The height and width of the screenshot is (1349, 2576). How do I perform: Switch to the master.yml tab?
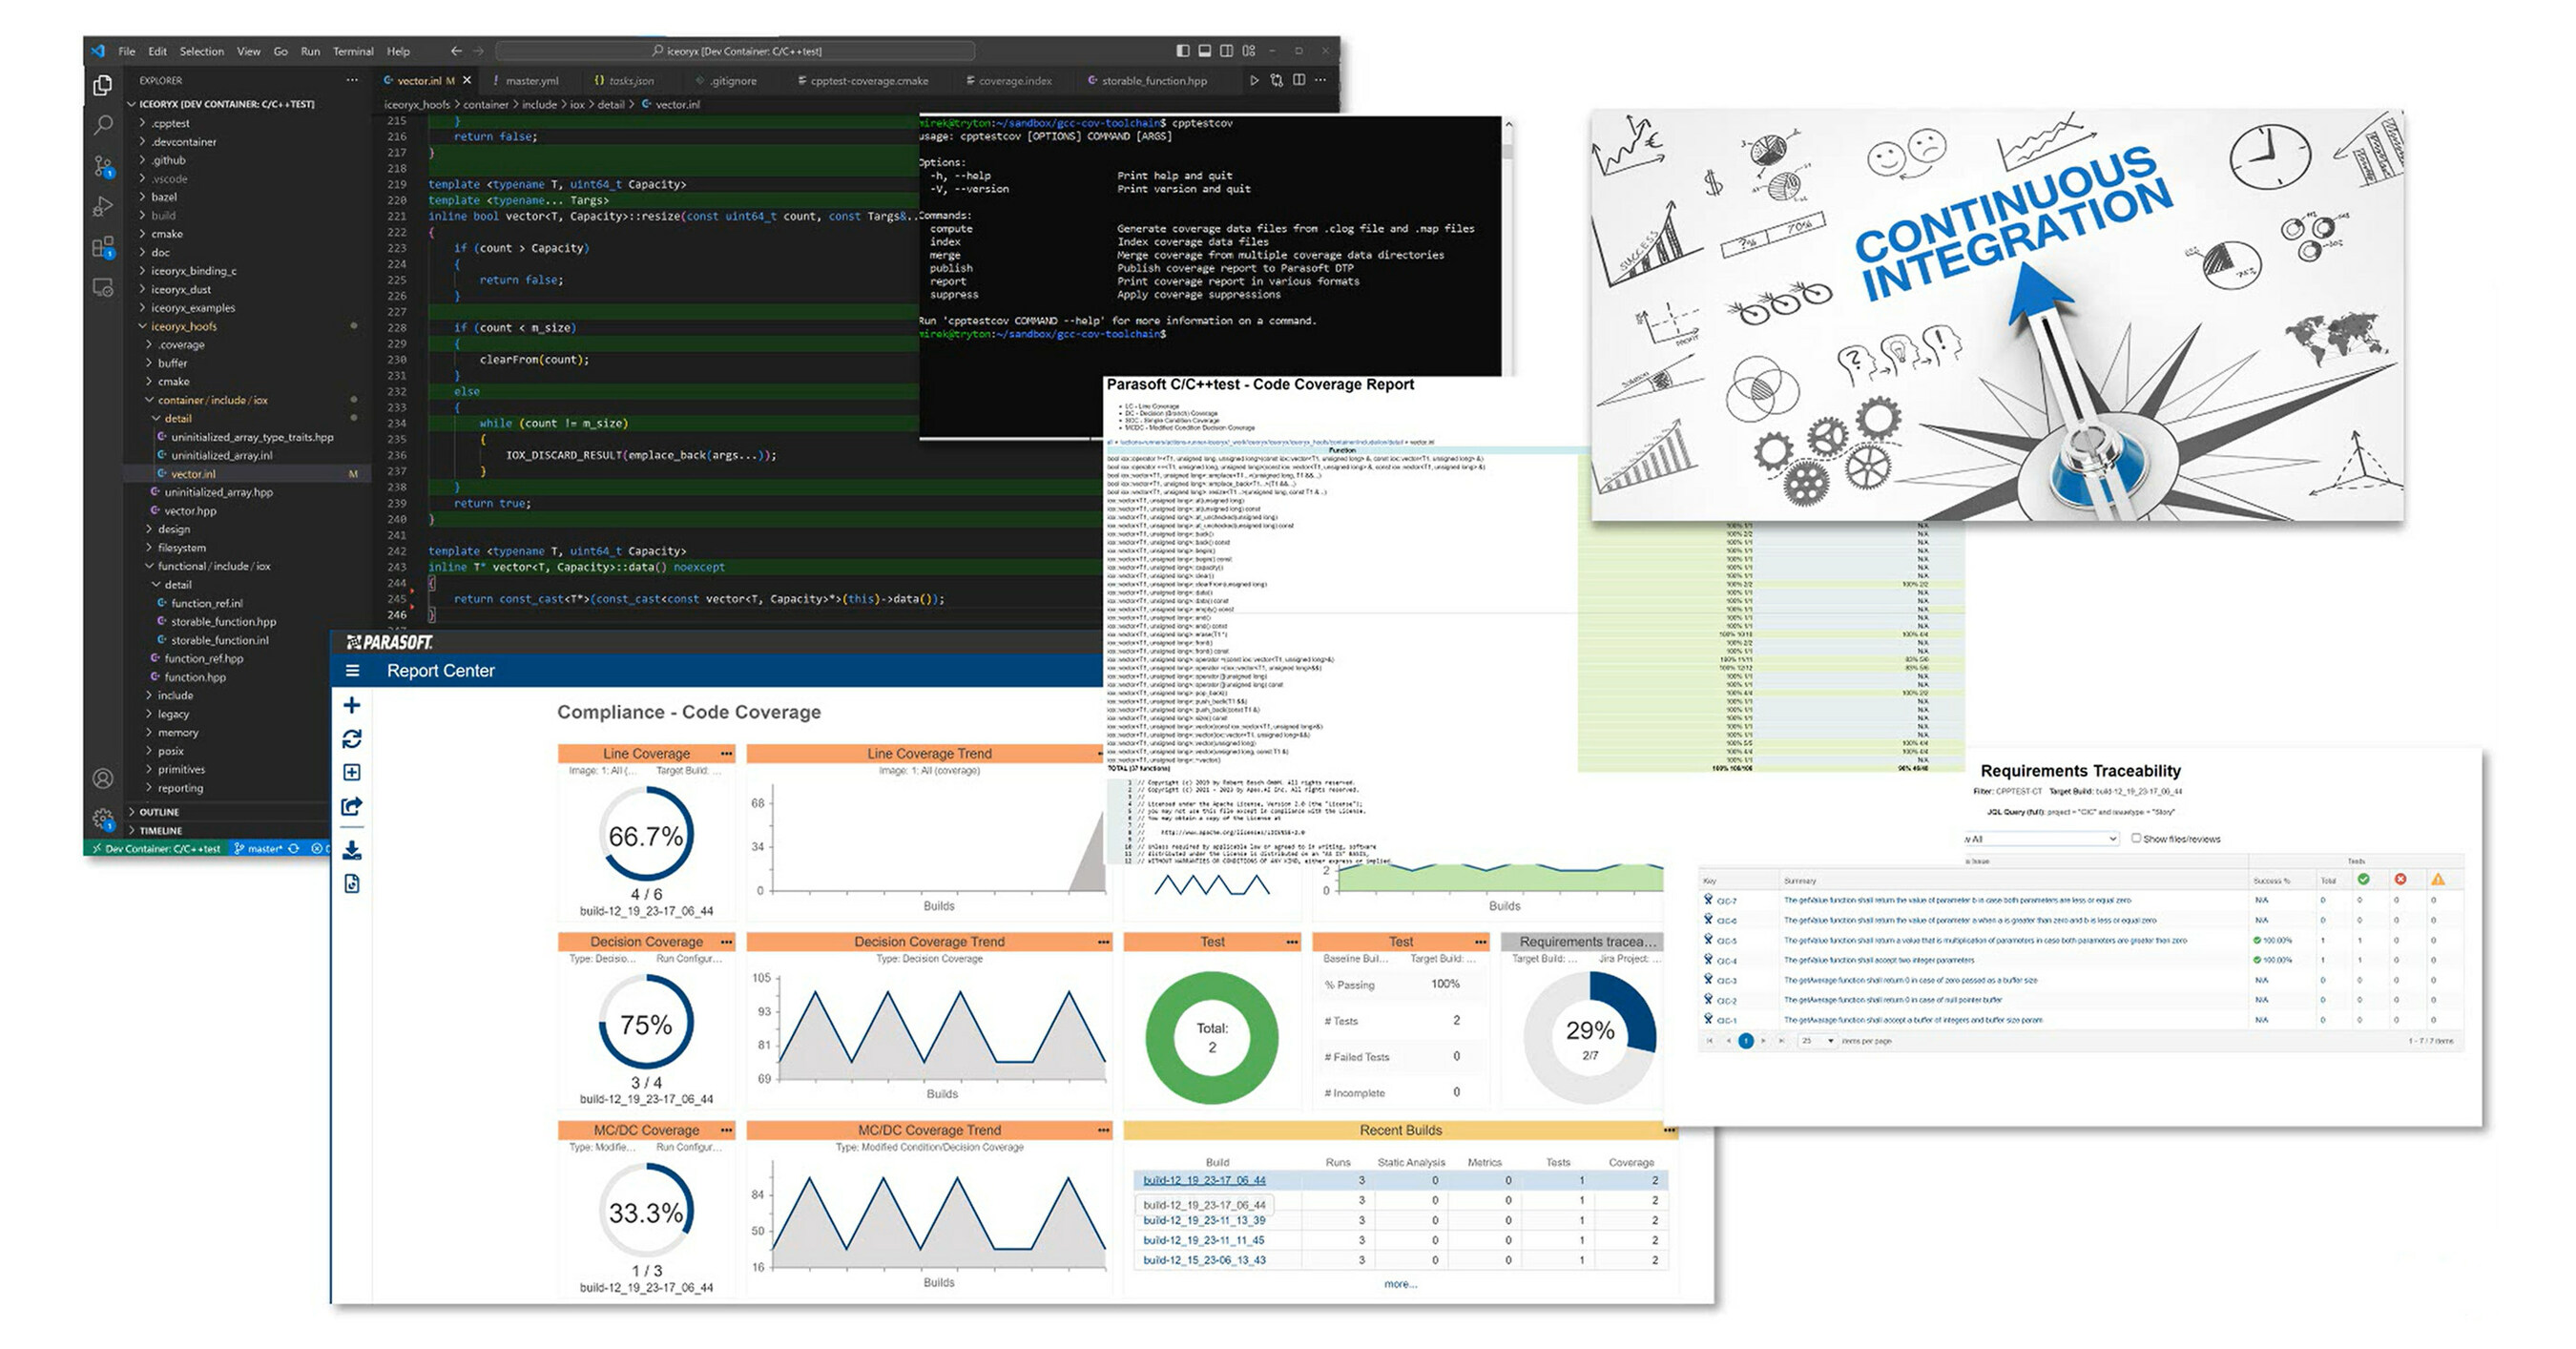pyautogui.click(x=531, y=81)
